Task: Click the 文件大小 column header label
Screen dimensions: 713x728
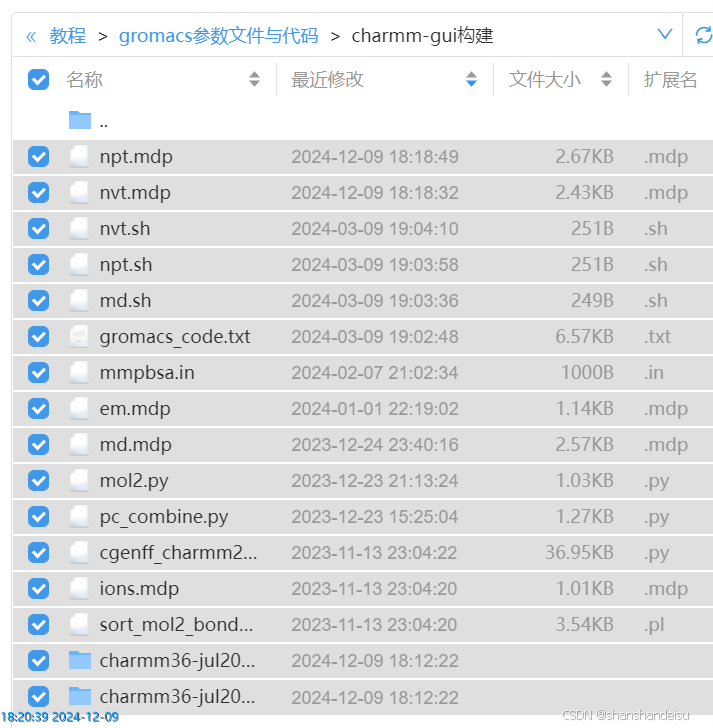Action: coord(544,80)
